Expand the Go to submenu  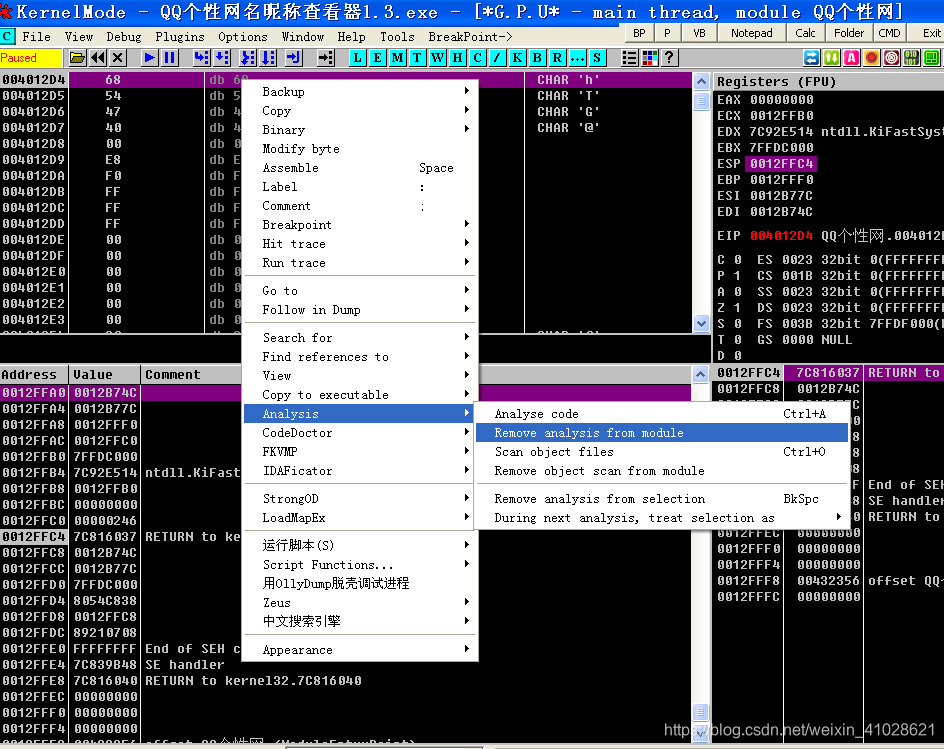click(x=359, y=291)
